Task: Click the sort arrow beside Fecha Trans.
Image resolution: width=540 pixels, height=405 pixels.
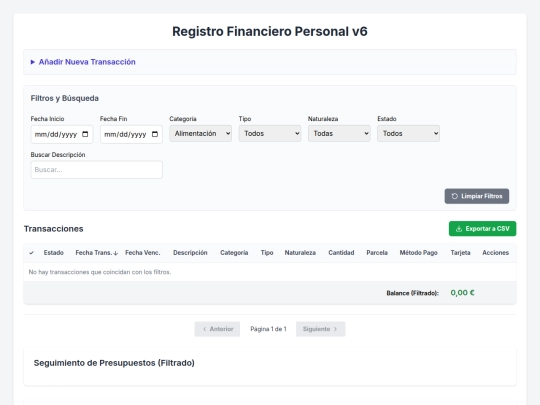Action: (116, 253)
